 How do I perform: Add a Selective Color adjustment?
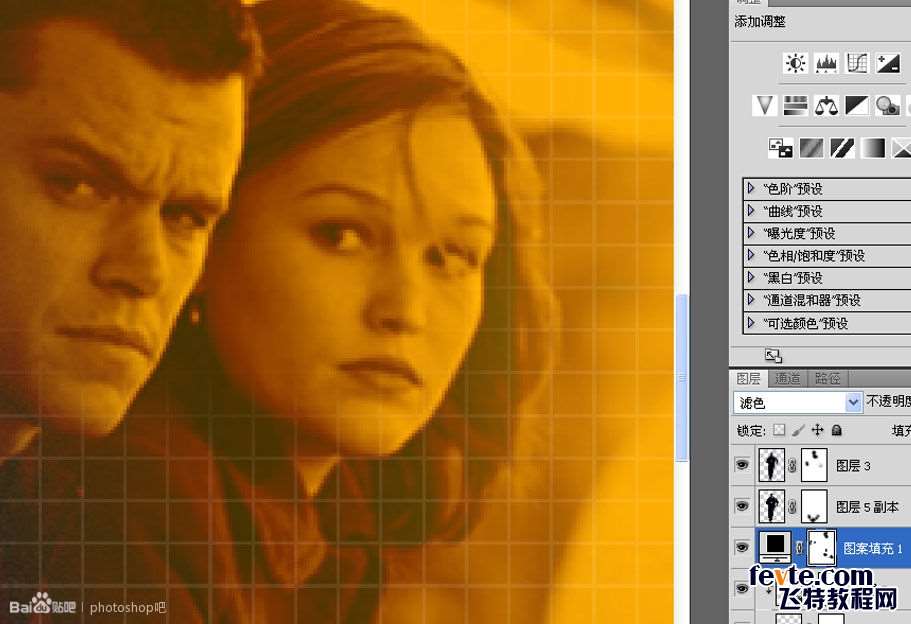pos(902,148)
